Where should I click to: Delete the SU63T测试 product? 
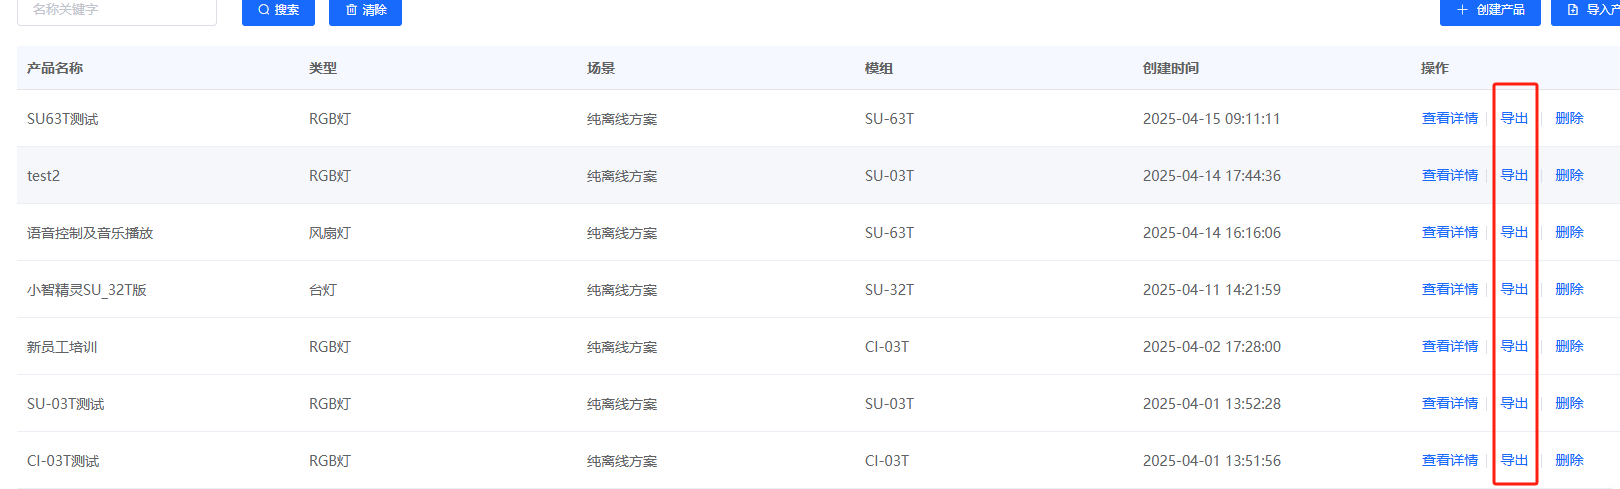click(1569, 118)
